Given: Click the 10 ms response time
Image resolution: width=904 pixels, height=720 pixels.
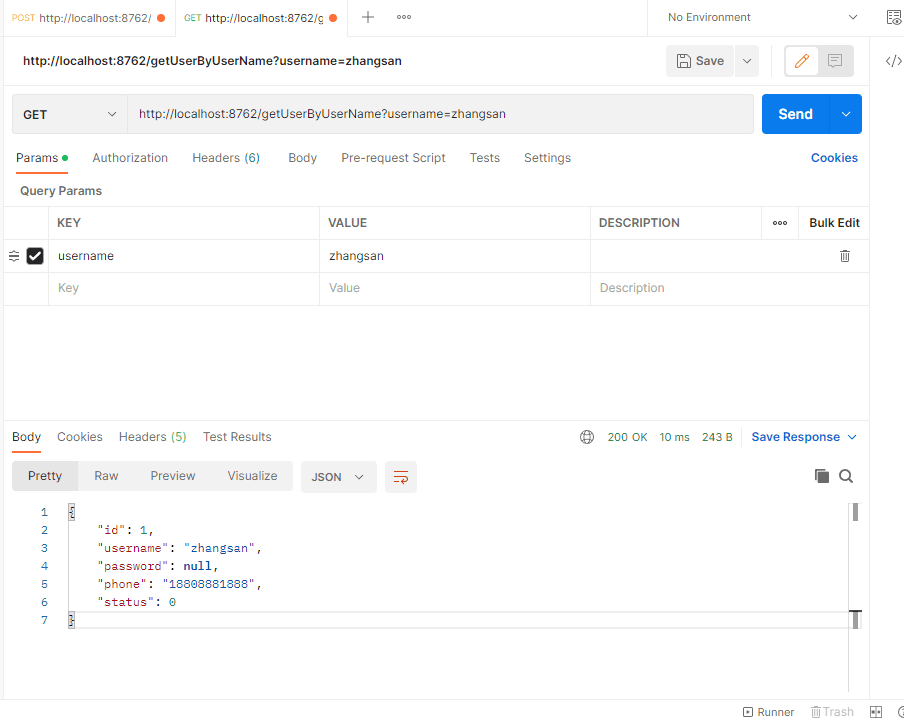Looking at the screenshot, I should pyautogui.click(x=675, y=438).
